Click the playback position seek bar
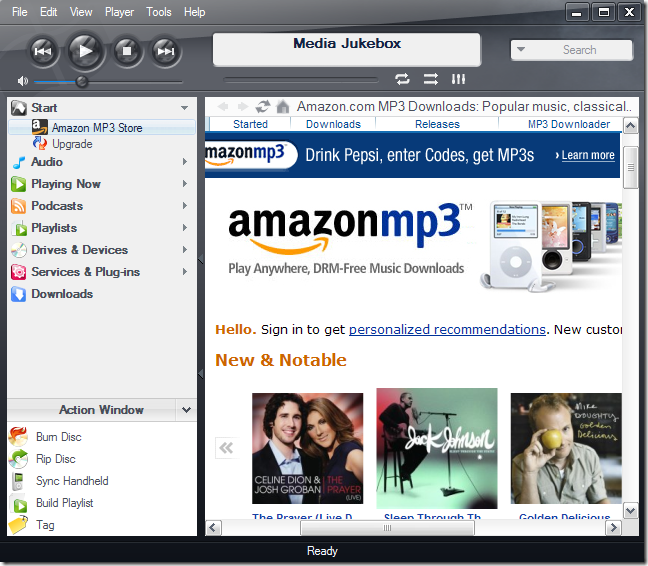This screenshot has width=648, height=566. point(301,80)
